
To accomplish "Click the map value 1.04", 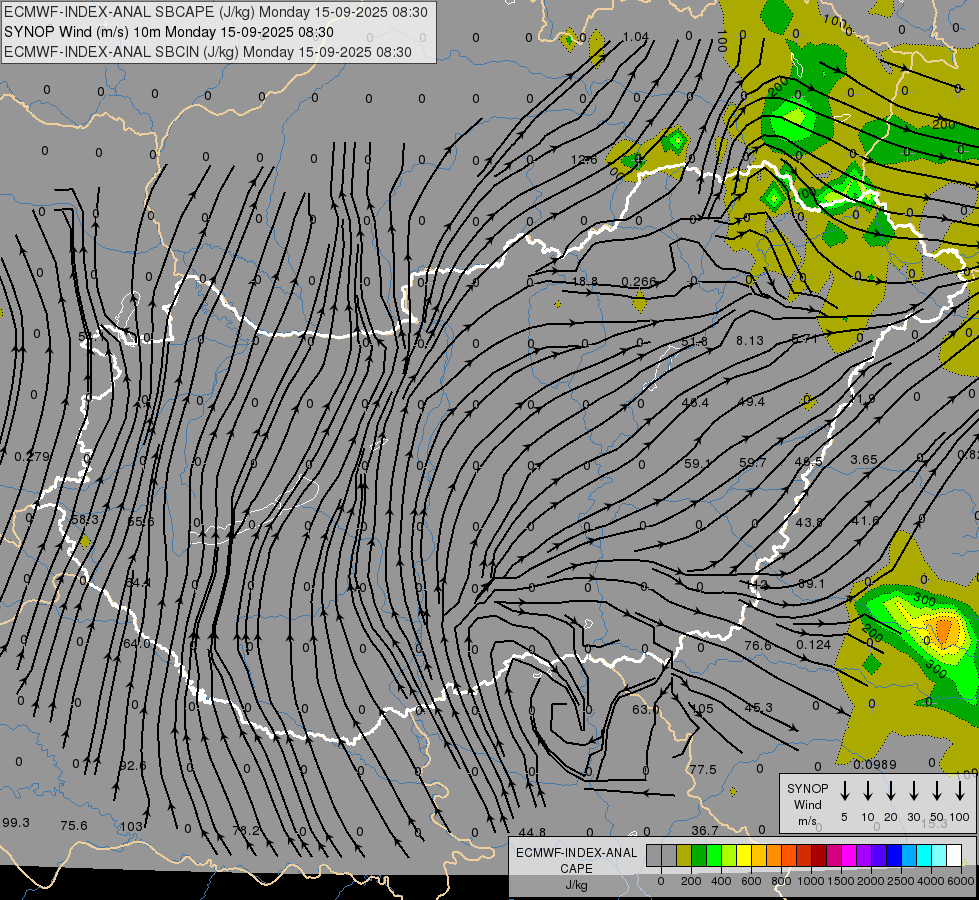I will pyautogui.click(x=636, y=37).
